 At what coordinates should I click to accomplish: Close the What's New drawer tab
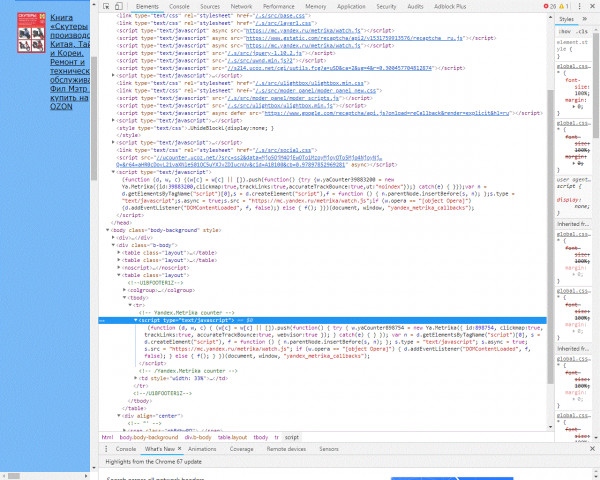(179, 448)
